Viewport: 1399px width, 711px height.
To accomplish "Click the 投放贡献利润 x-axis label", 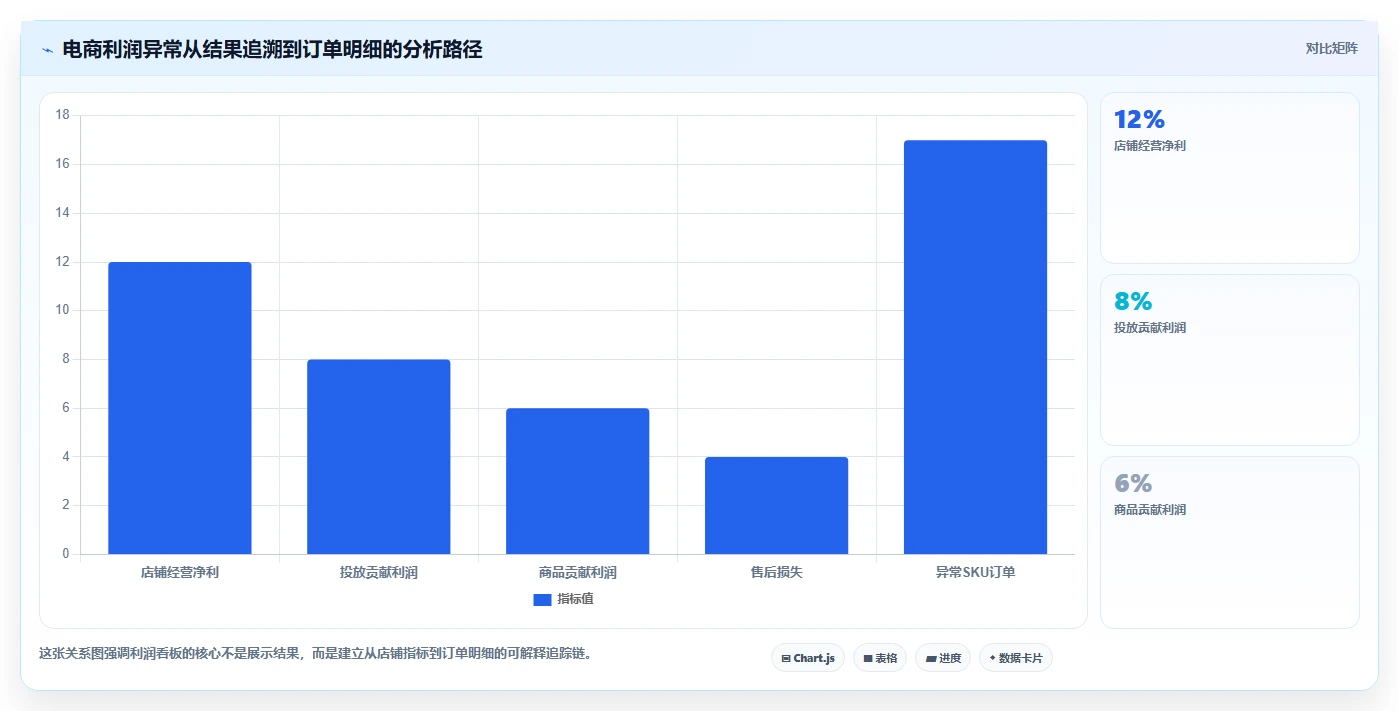I will click(378, 573).
